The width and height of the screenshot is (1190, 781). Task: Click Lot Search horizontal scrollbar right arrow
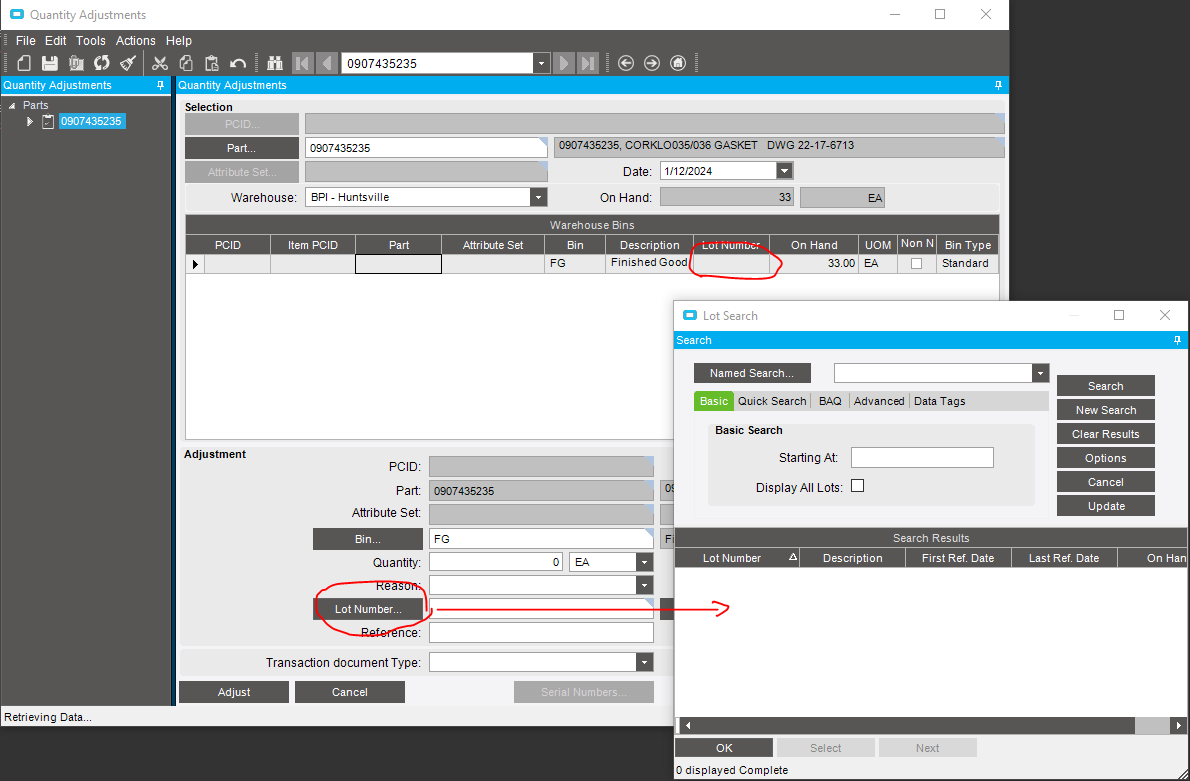pyautogui.click(x=1178, y=726)
